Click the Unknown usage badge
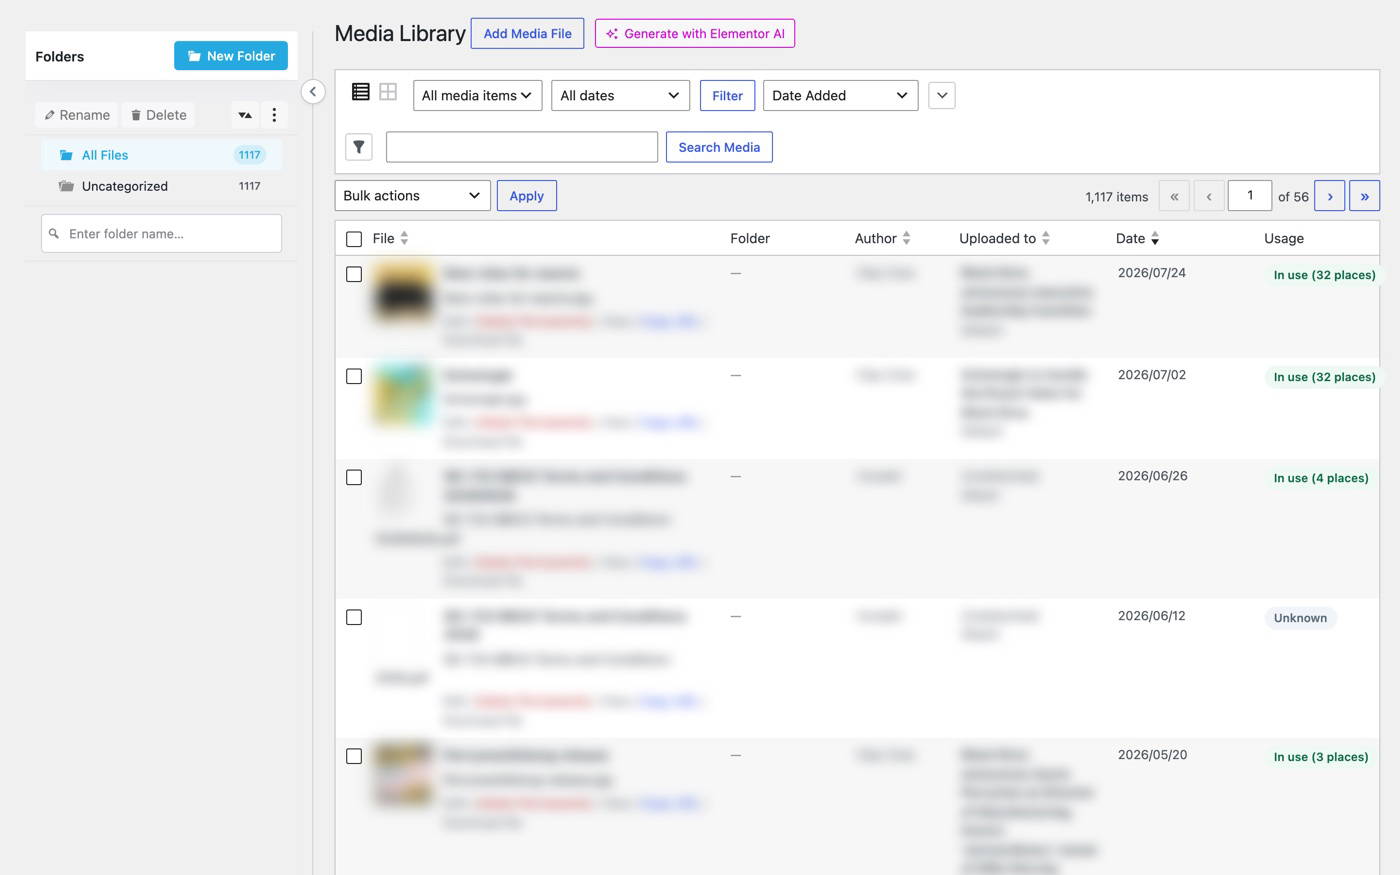 pyautogui.click(x=1300, y=618)
